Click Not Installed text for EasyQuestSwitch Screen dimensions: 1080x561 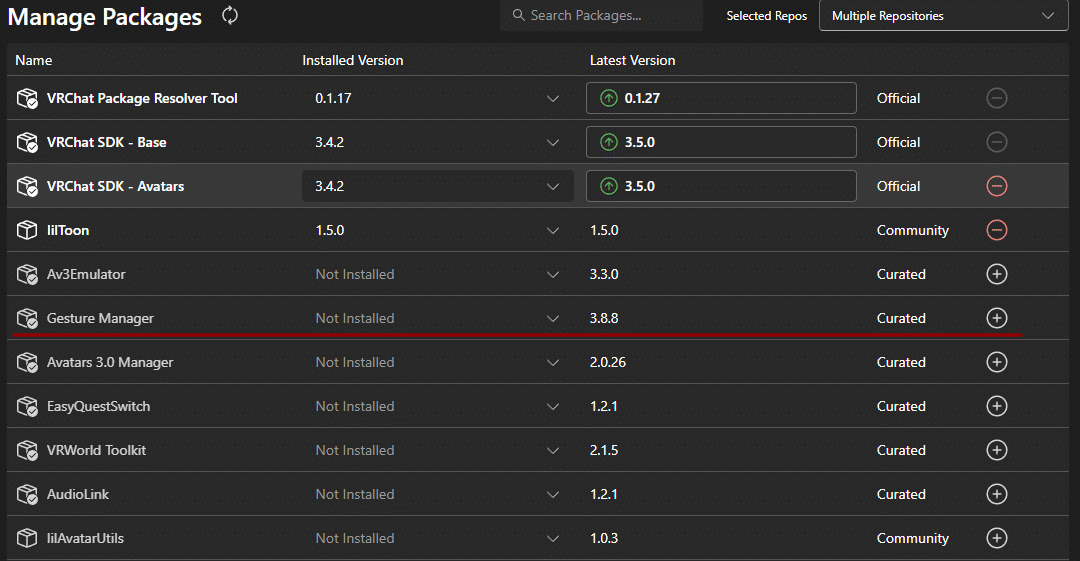[355, 406]
